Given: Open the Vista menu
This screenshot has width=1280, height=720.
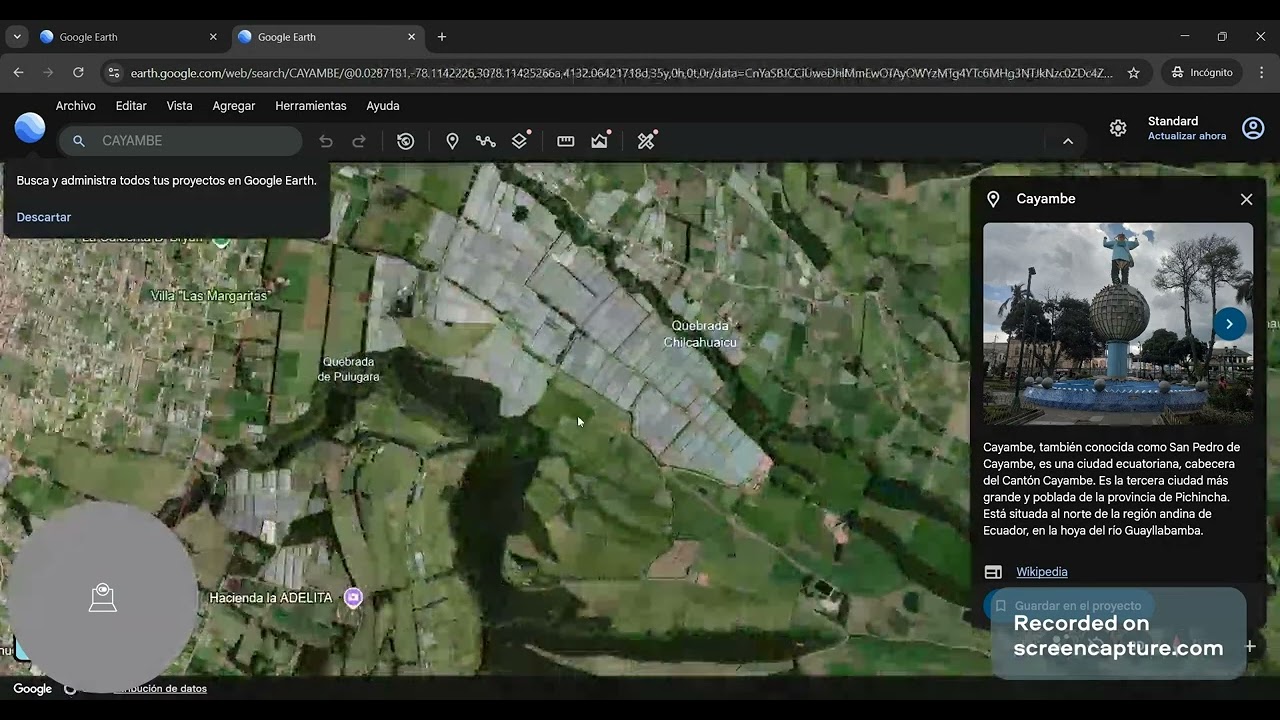Looking at the screenshot, I should (x=180, y=106).
